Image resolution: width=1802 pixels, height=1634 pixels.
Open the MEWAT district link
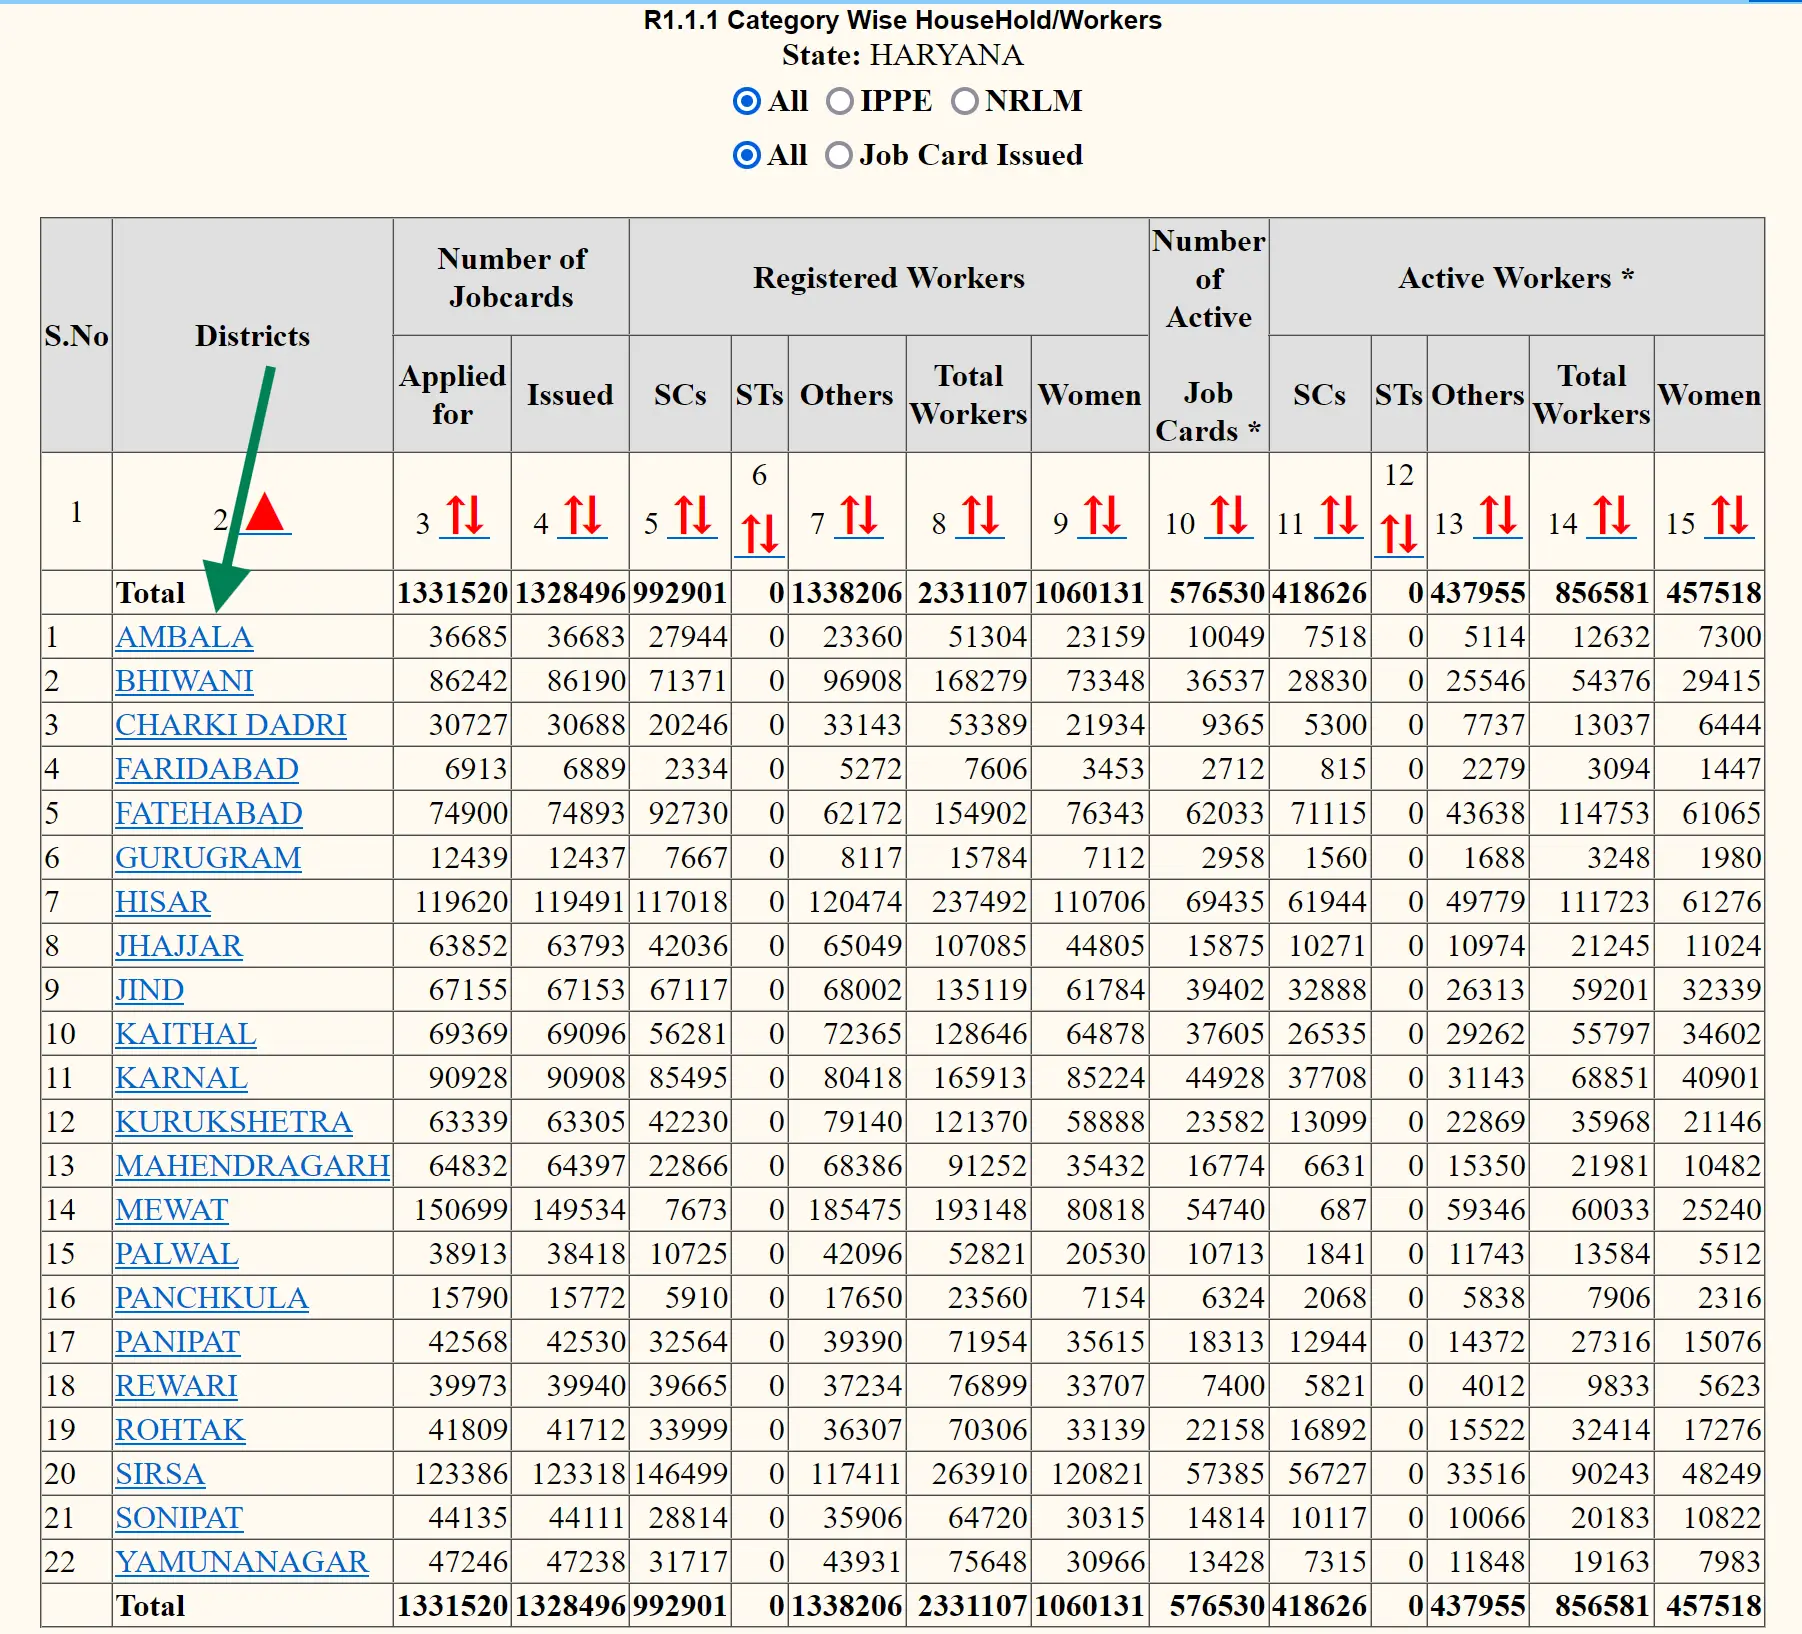172,1209
